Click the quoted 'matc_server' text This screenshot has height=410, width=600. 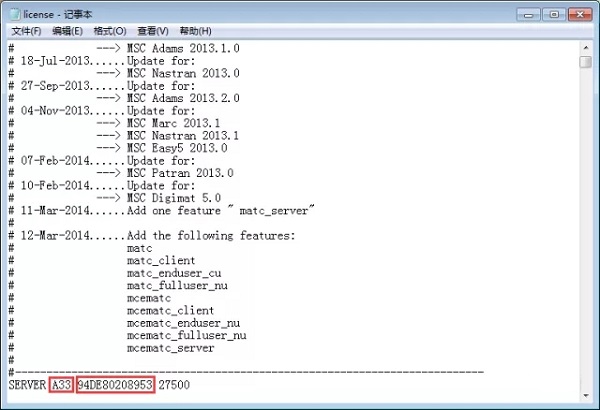[x=273, y=211]
